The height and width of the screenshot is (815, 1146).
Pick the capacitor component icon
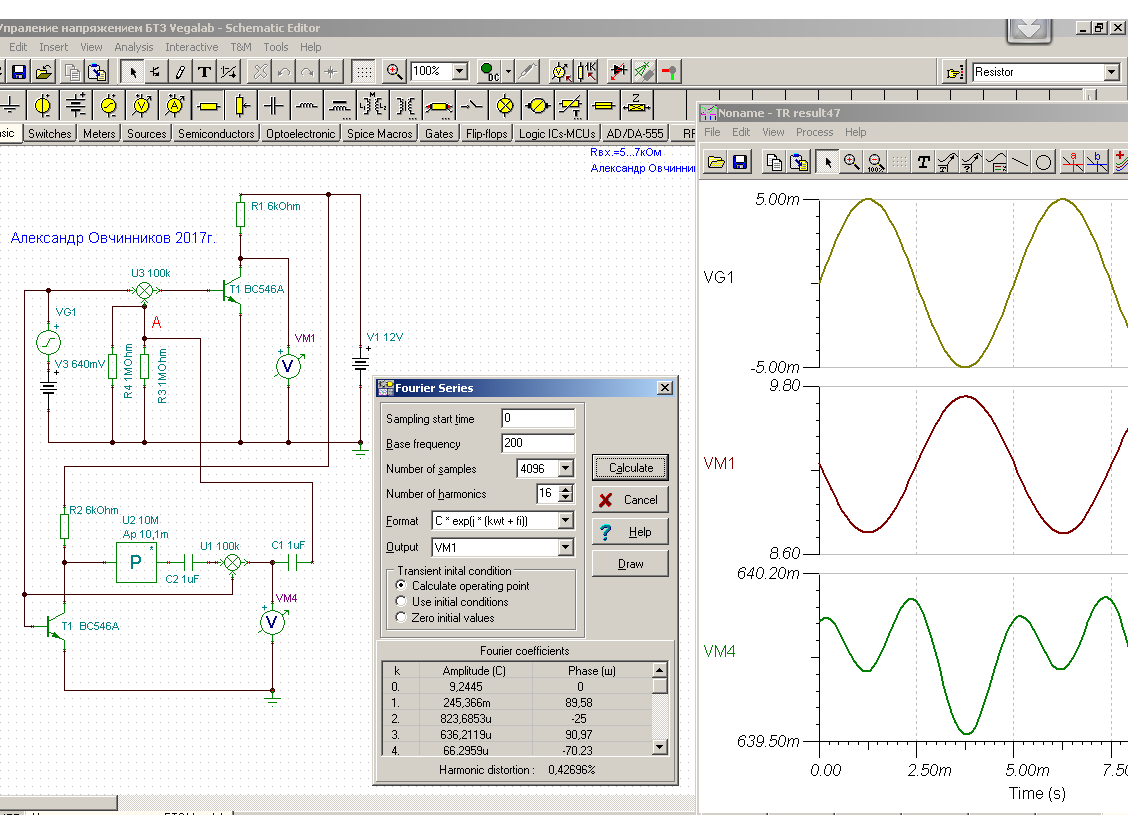[273, 105]
